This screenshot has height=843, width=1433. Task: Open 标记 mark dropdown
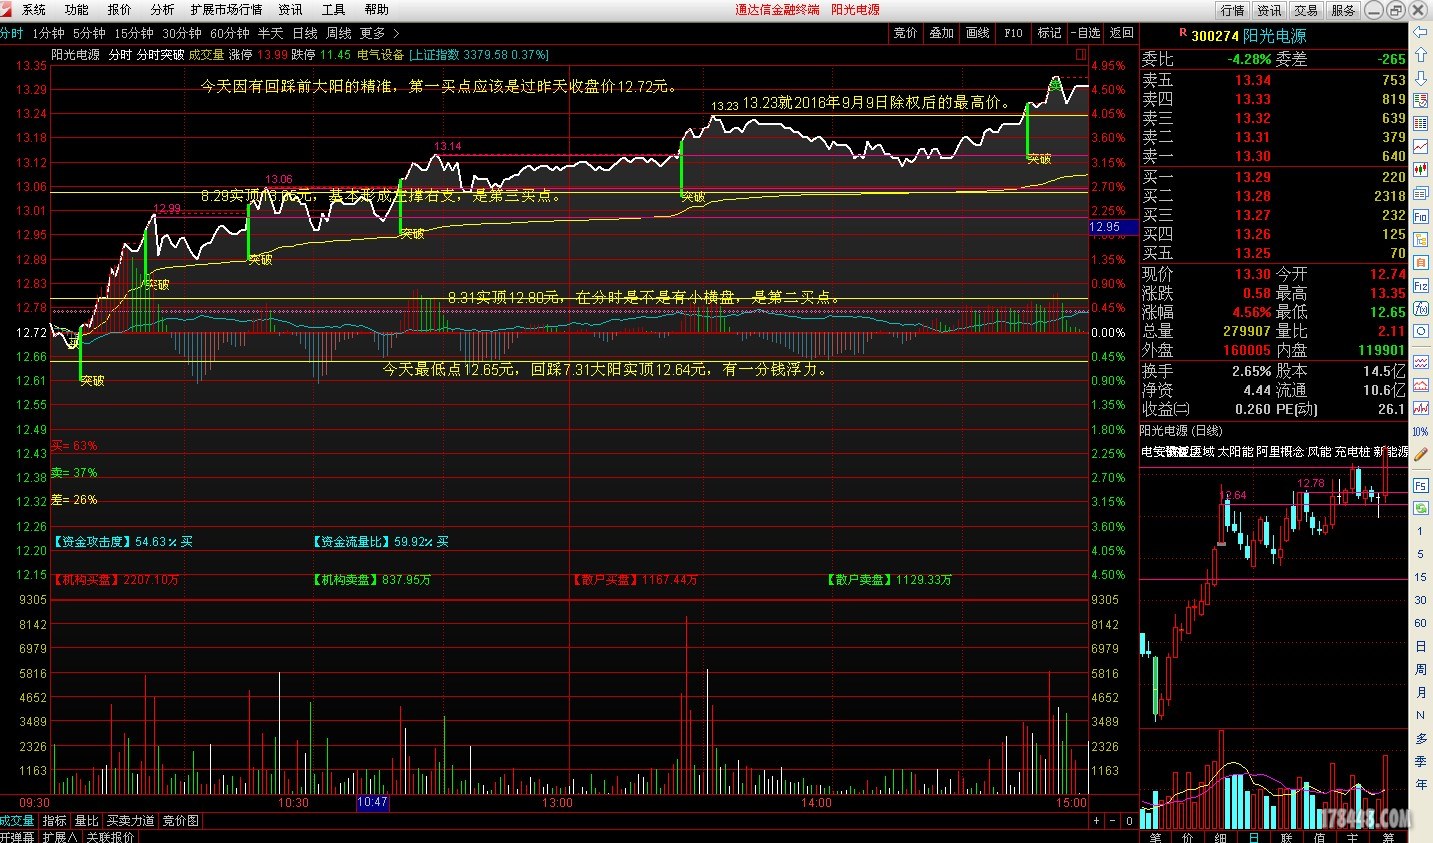tap(1049, 33)
